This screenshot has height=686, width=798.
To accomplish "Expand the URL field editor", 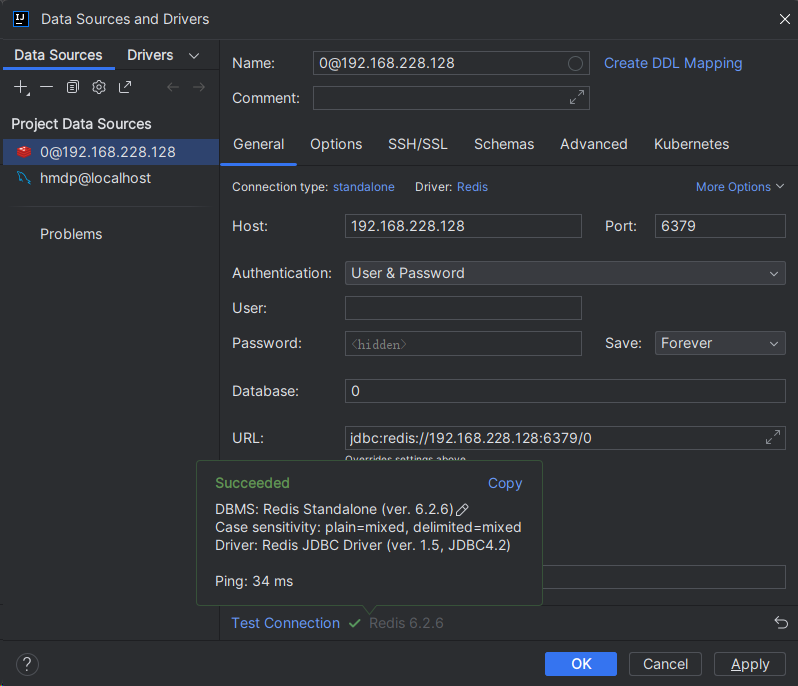I will pos(773,437).
